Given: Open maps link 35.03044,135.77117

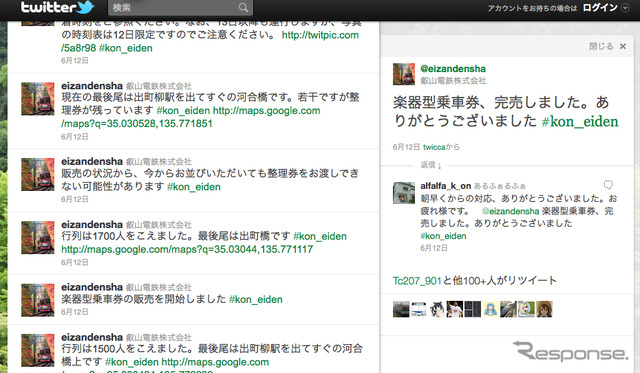Looking at the screenshot, I should click(187, 249).
